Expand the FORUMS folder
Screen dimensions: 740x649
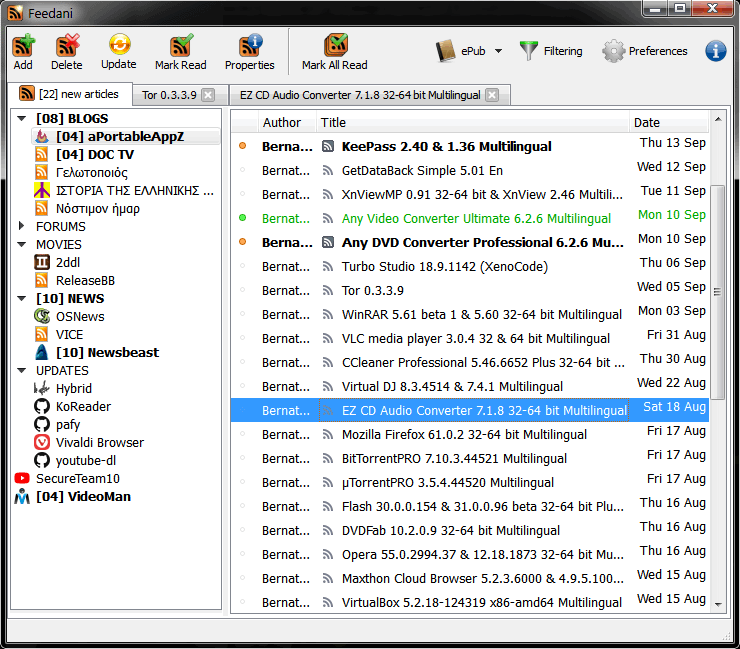(x=24, y=227)
